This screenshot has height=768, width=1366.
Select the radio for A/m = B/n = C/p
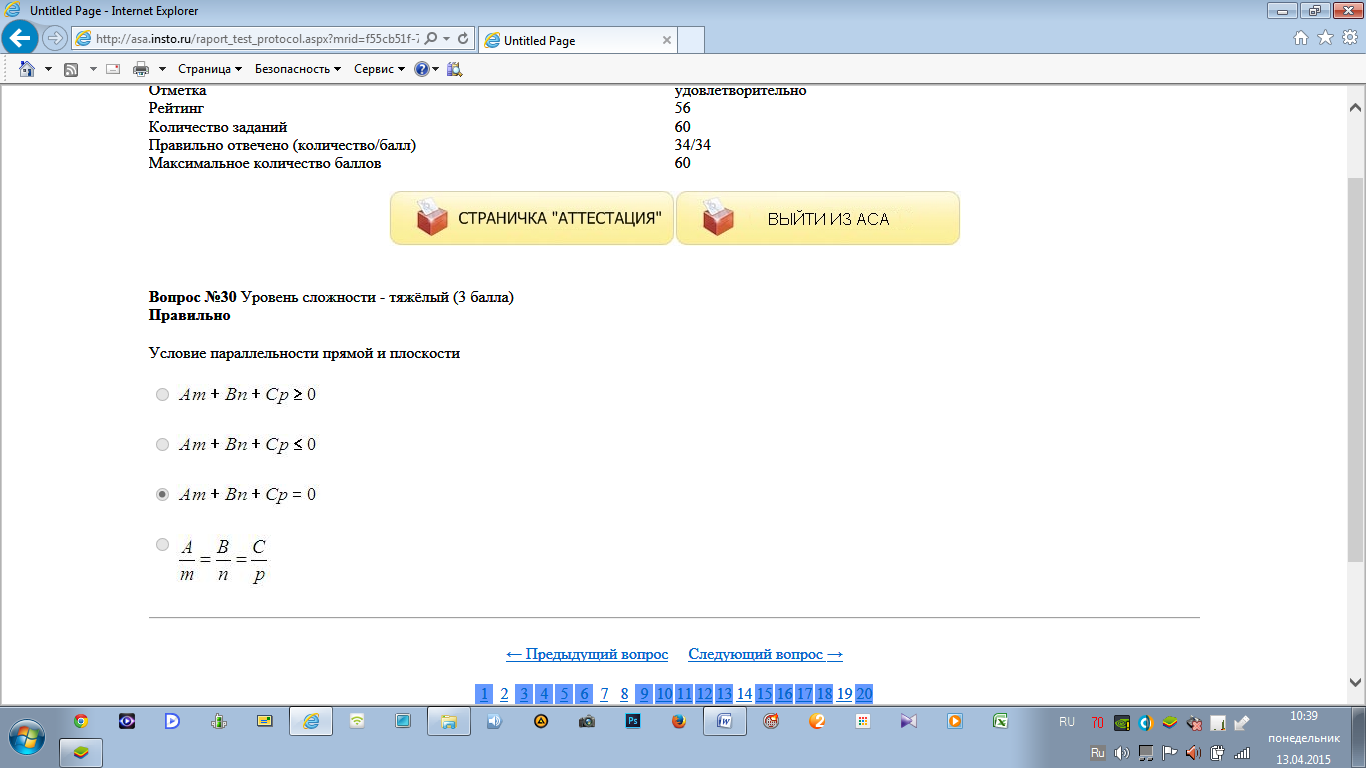(162, 545)
